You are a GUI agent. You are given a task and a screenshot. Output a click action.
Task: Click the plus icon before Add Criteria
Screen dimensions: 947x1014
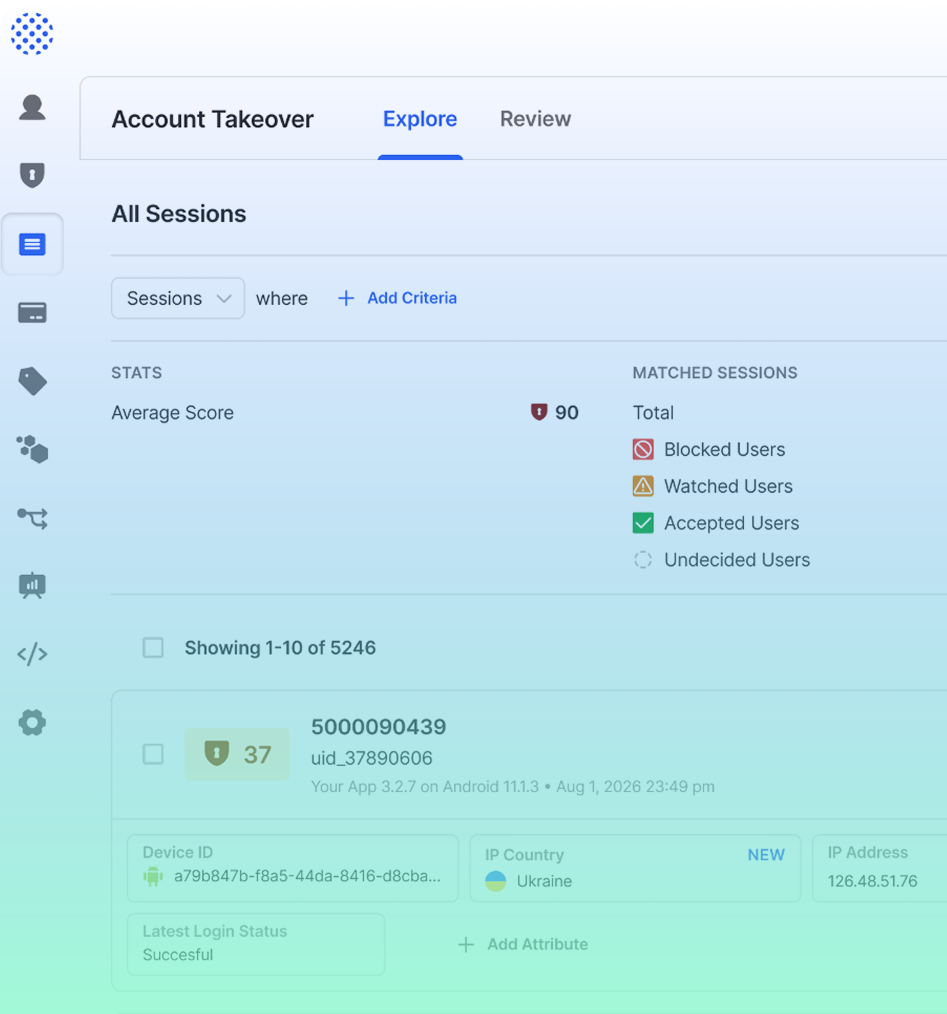click(x=346, y=298)
